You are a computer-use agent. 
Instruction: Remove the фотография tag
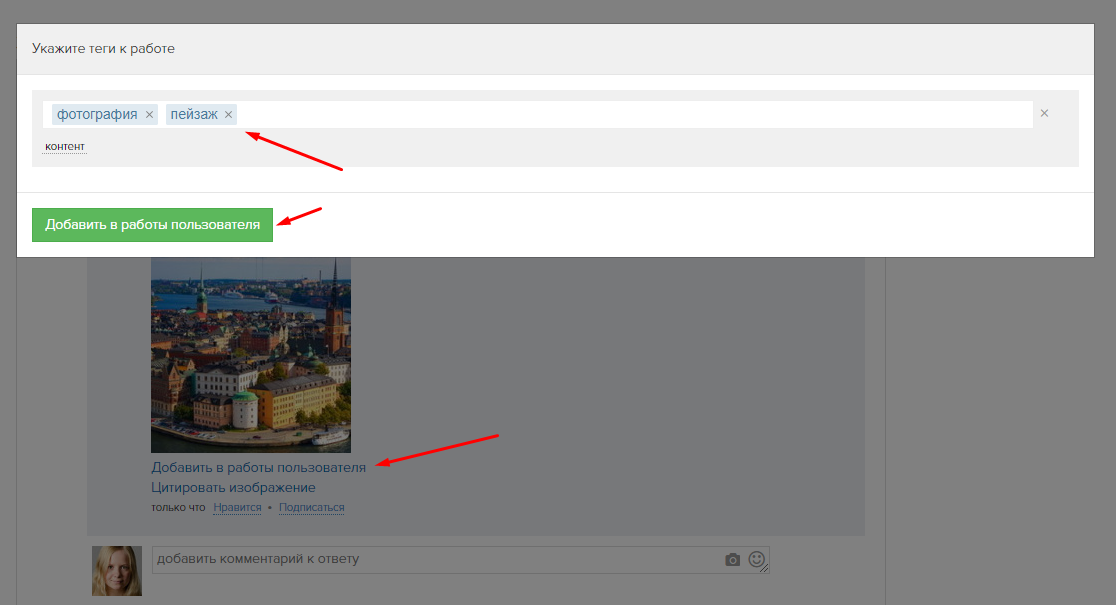tap(149, 115)
